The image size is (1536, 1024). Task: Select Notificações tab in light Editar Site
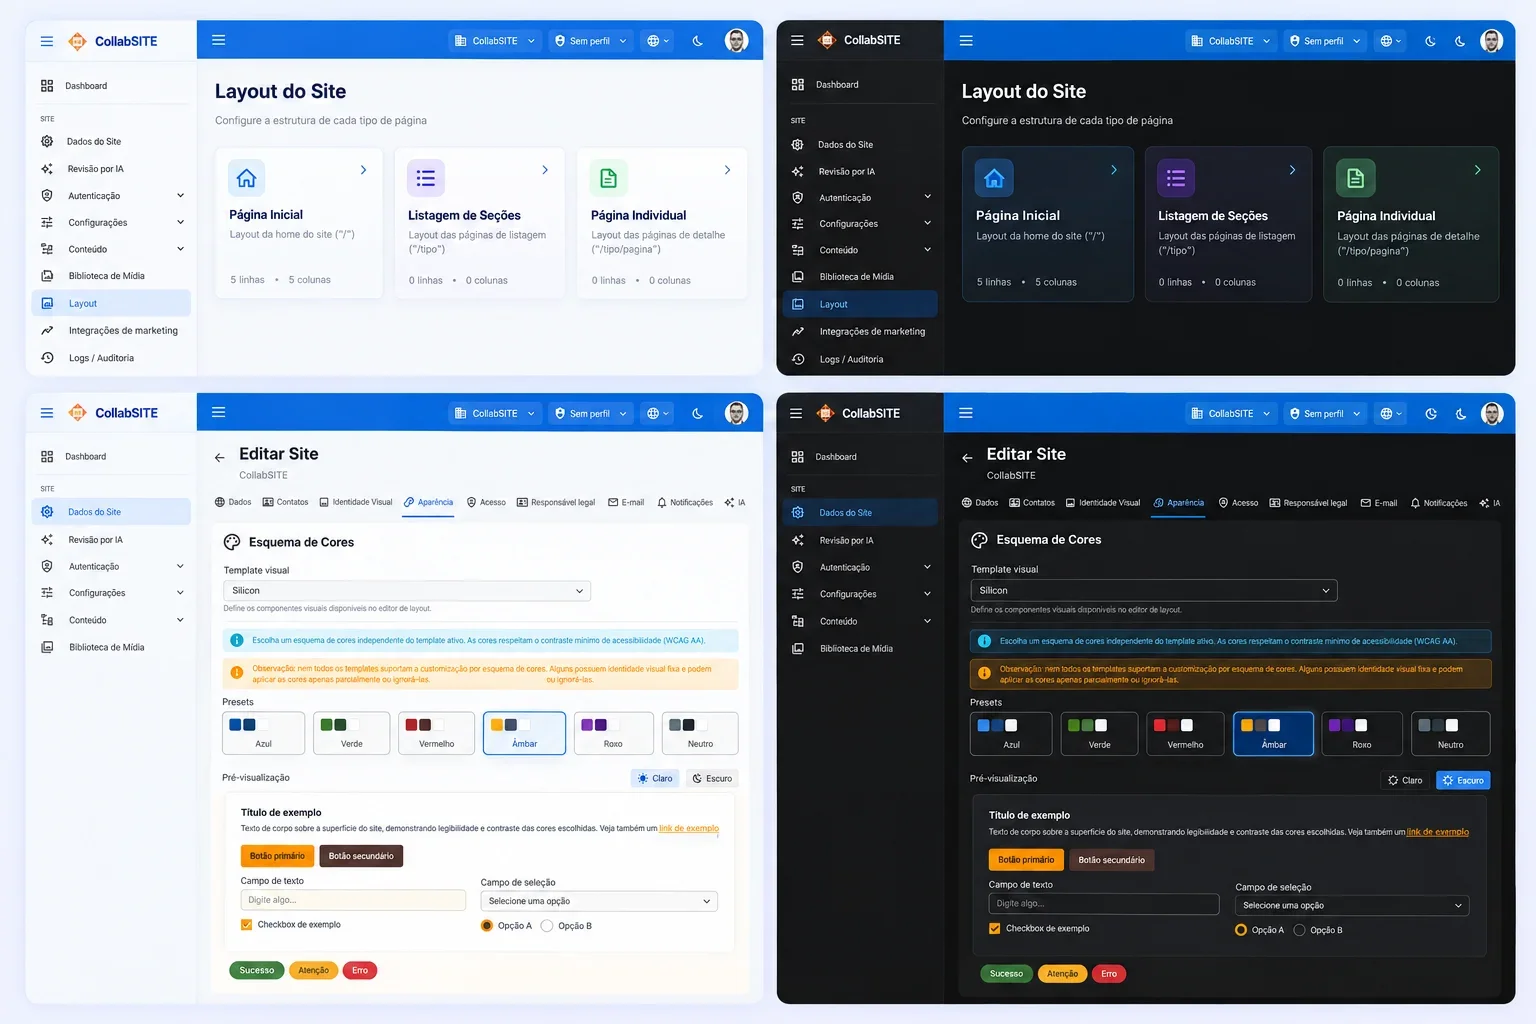[685, 503]
